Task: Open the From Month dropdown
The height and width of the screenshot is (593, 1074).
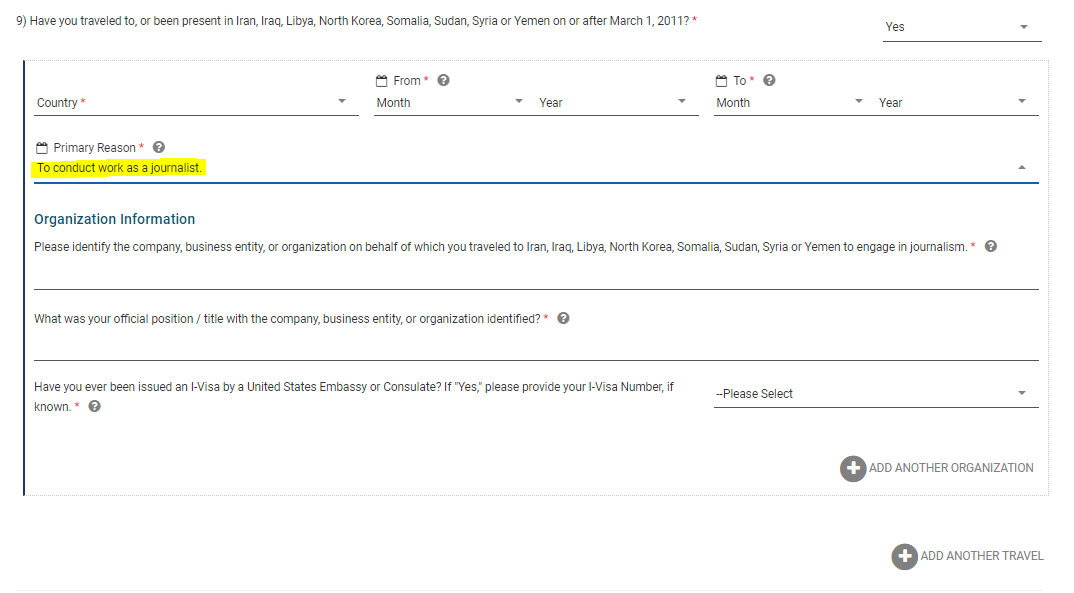Action: click(450, 102)
